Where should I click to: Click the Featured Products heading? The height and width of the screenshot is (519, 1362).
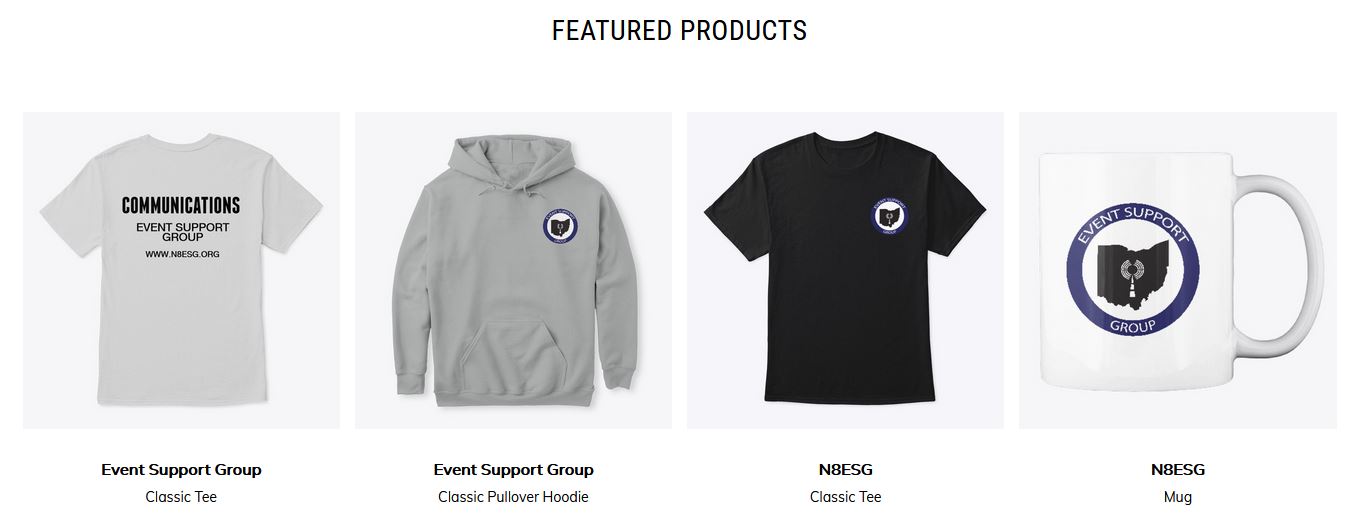click(x=680, y=30)
